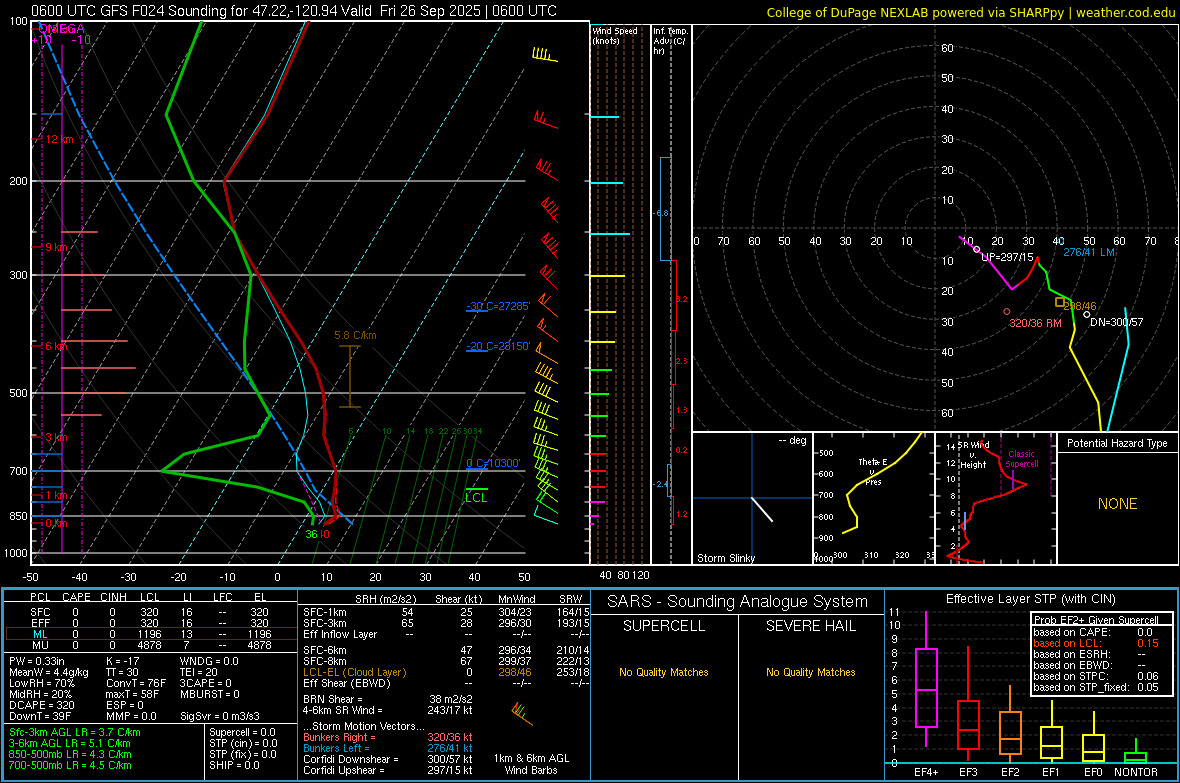The height and width of the screenshot is (783, 1180).
Task: Click the Eff Shear (EBWD) row label
Action: coord(347,683)
